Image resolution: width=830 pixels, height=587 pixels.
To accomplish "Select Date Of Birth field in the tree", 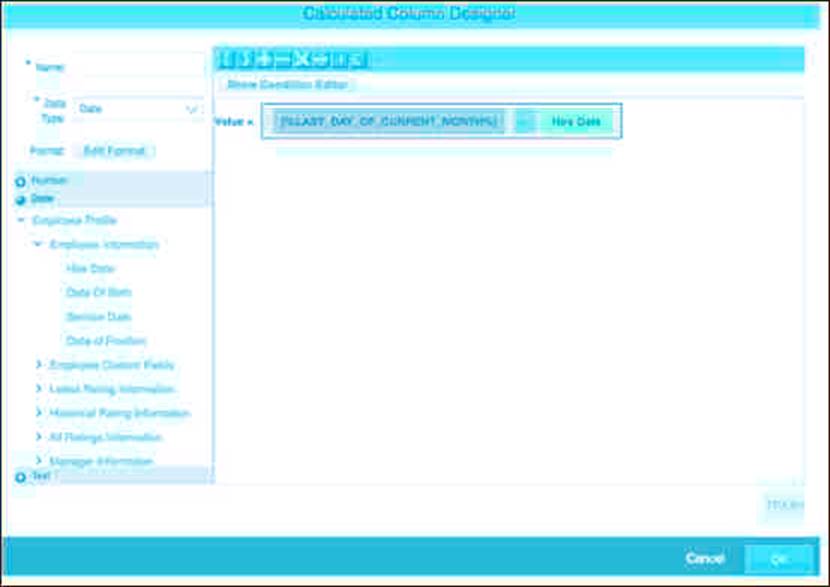I will 98,293.
